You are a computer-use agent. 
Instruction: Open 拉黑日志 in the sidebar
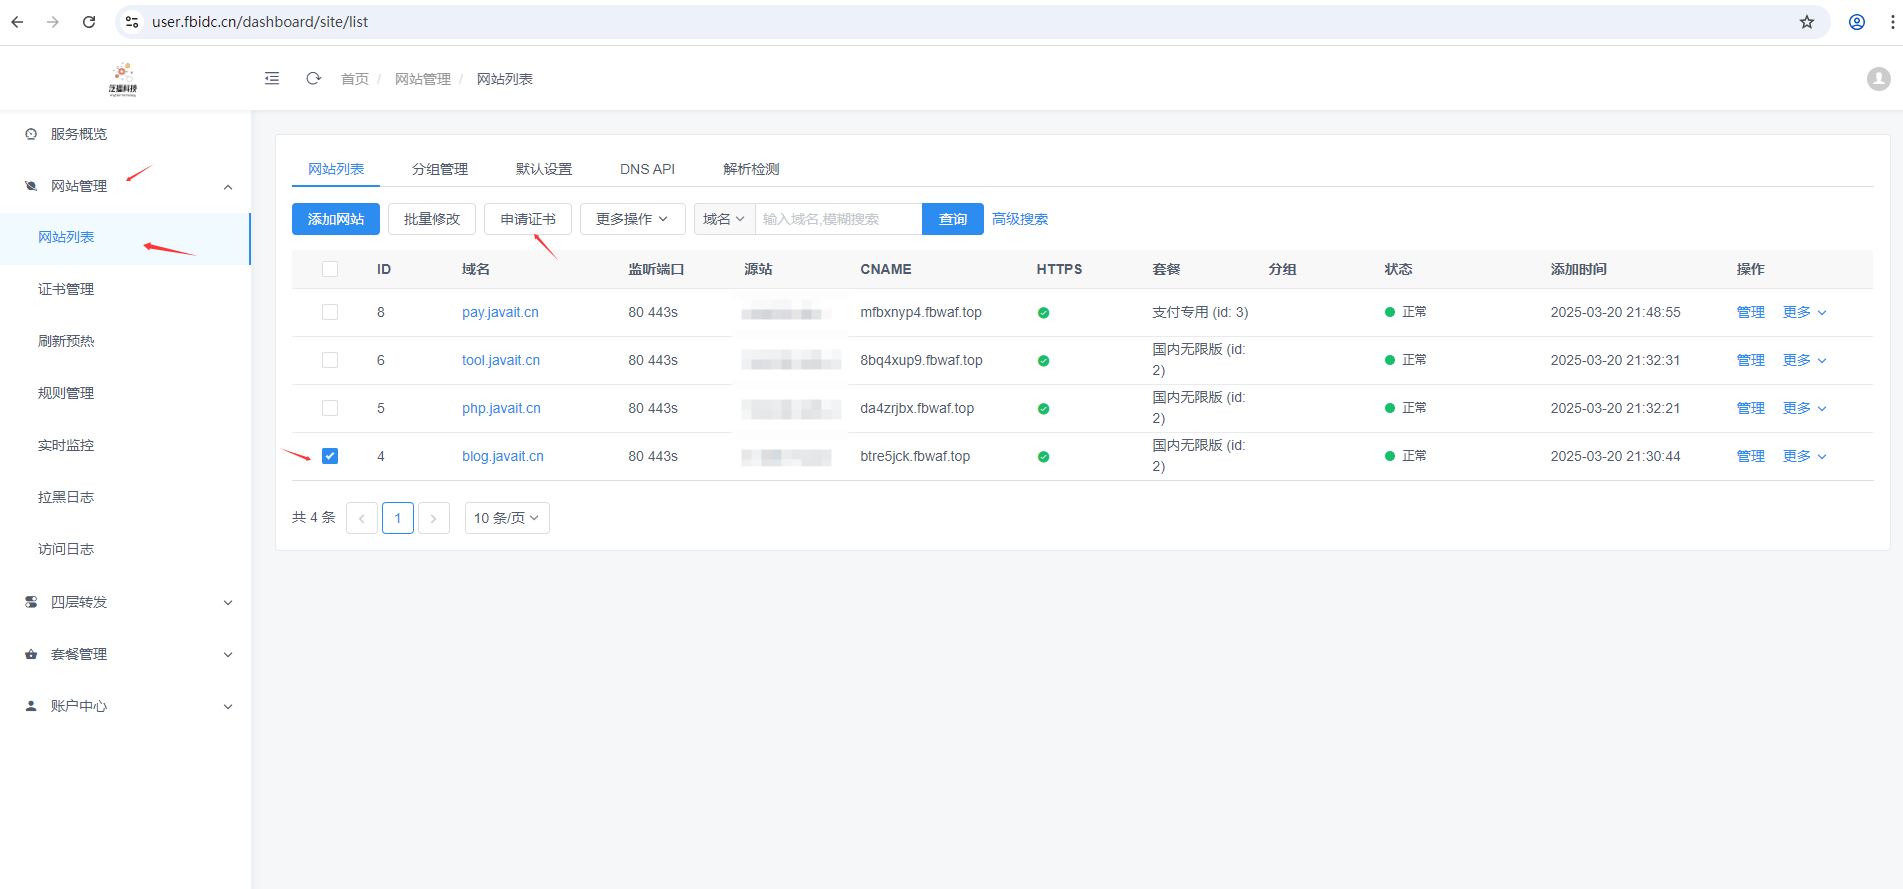click(x=66, y=497)
